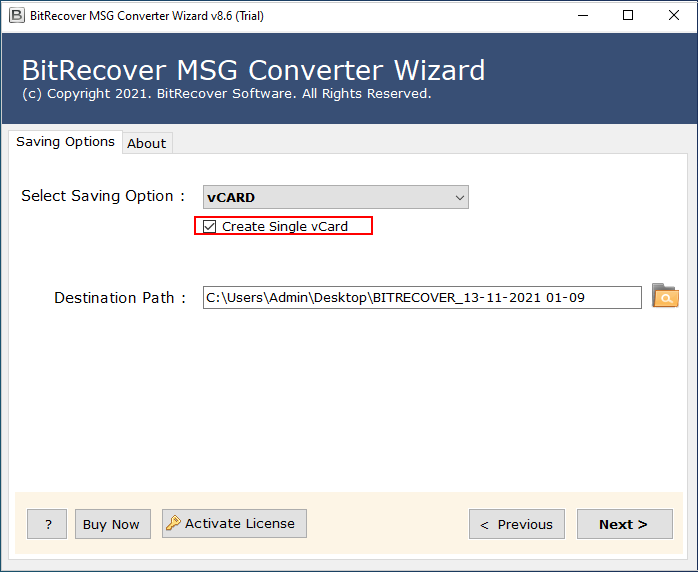Click into the Destination Path input field
Image resolution: width=698 pixels, height=572 pixels.
(x=422, y=297)
